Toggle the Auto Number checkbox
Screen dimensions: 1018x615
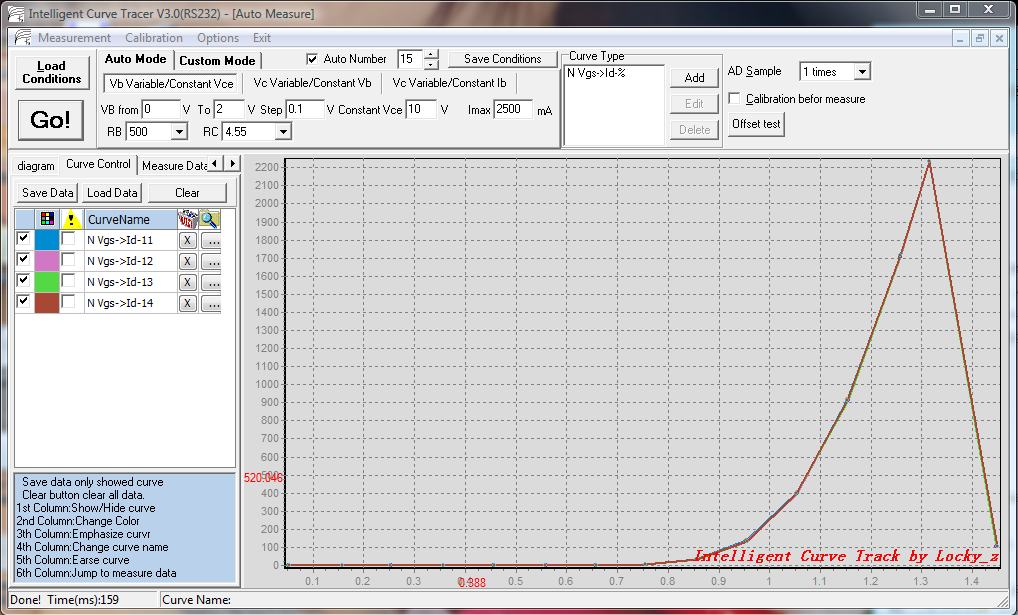(312, 59)
